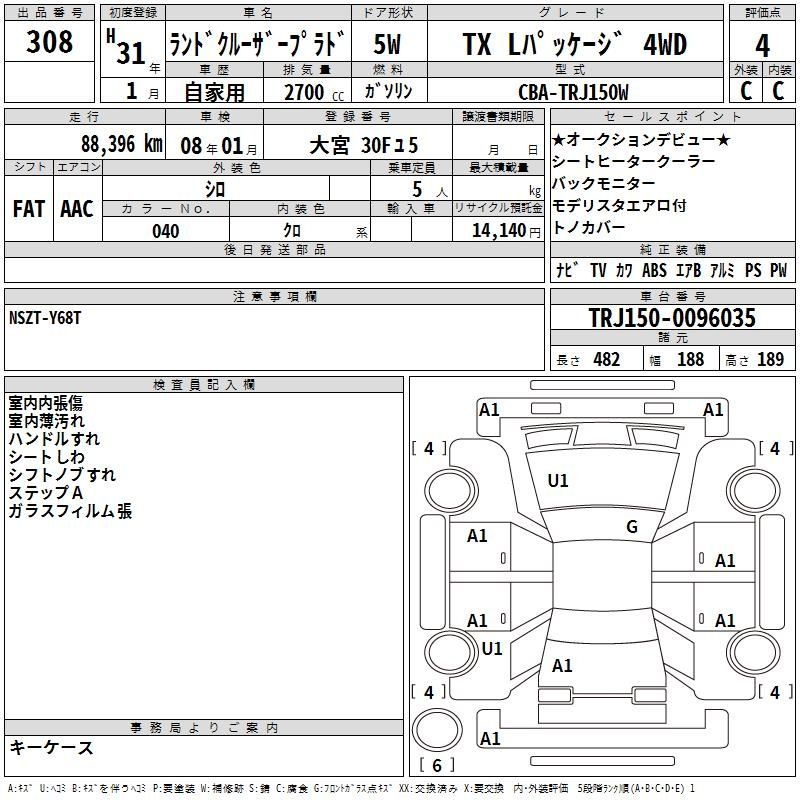
Task: Click the interior color クロ
Action: point(292,231)
